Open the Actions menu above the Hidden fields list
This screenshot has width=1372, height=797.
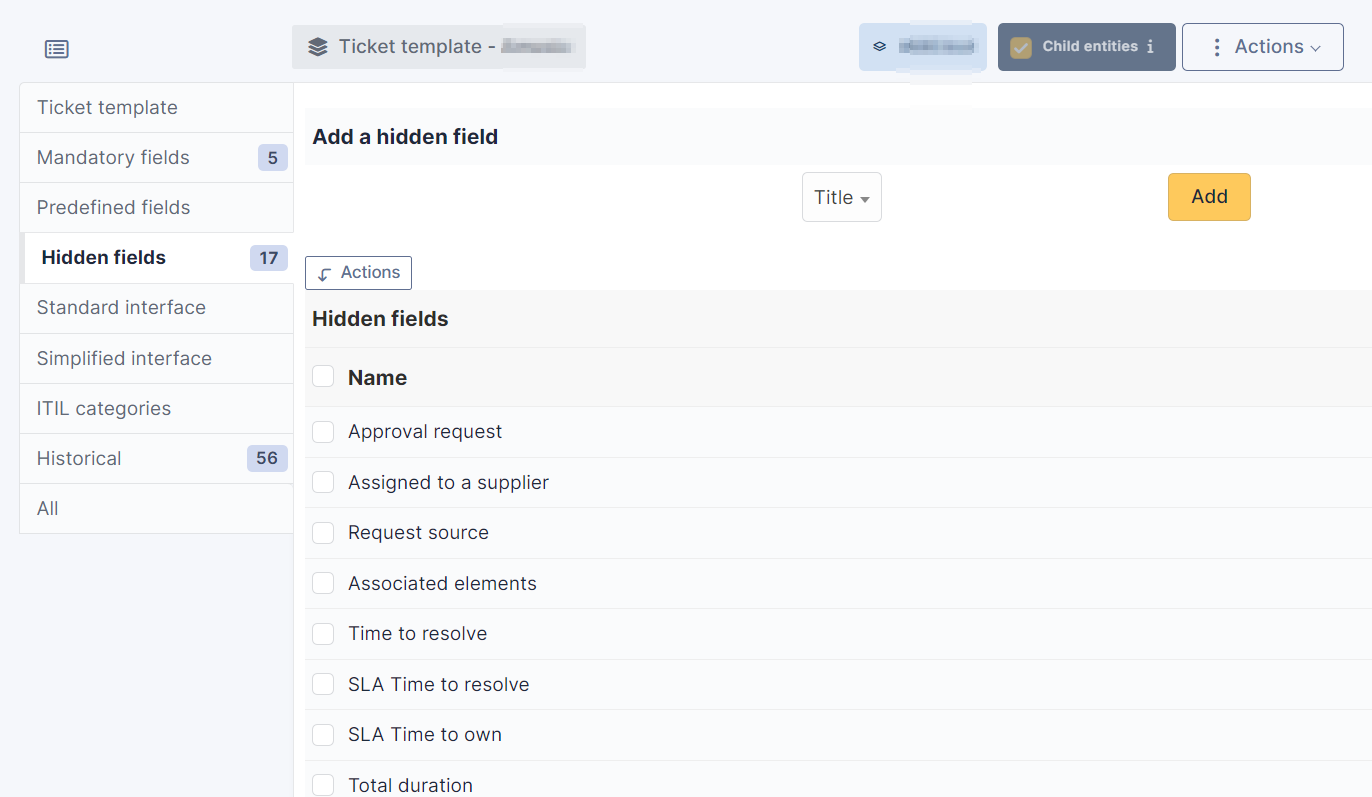(x=358, y=272)
